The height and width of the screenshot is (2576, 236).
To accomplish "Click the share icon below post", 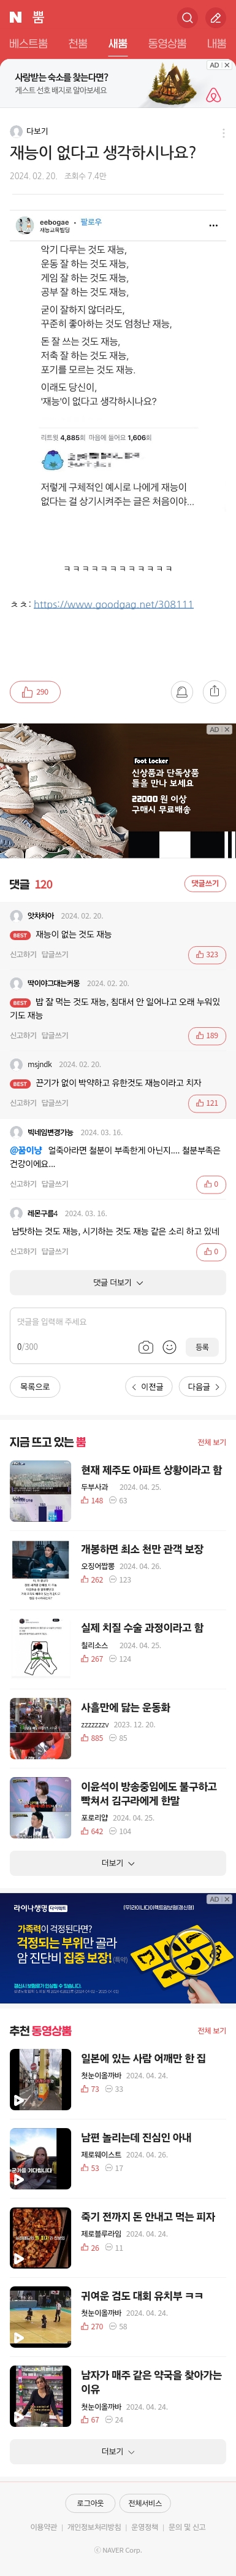I will click(214, 691).
